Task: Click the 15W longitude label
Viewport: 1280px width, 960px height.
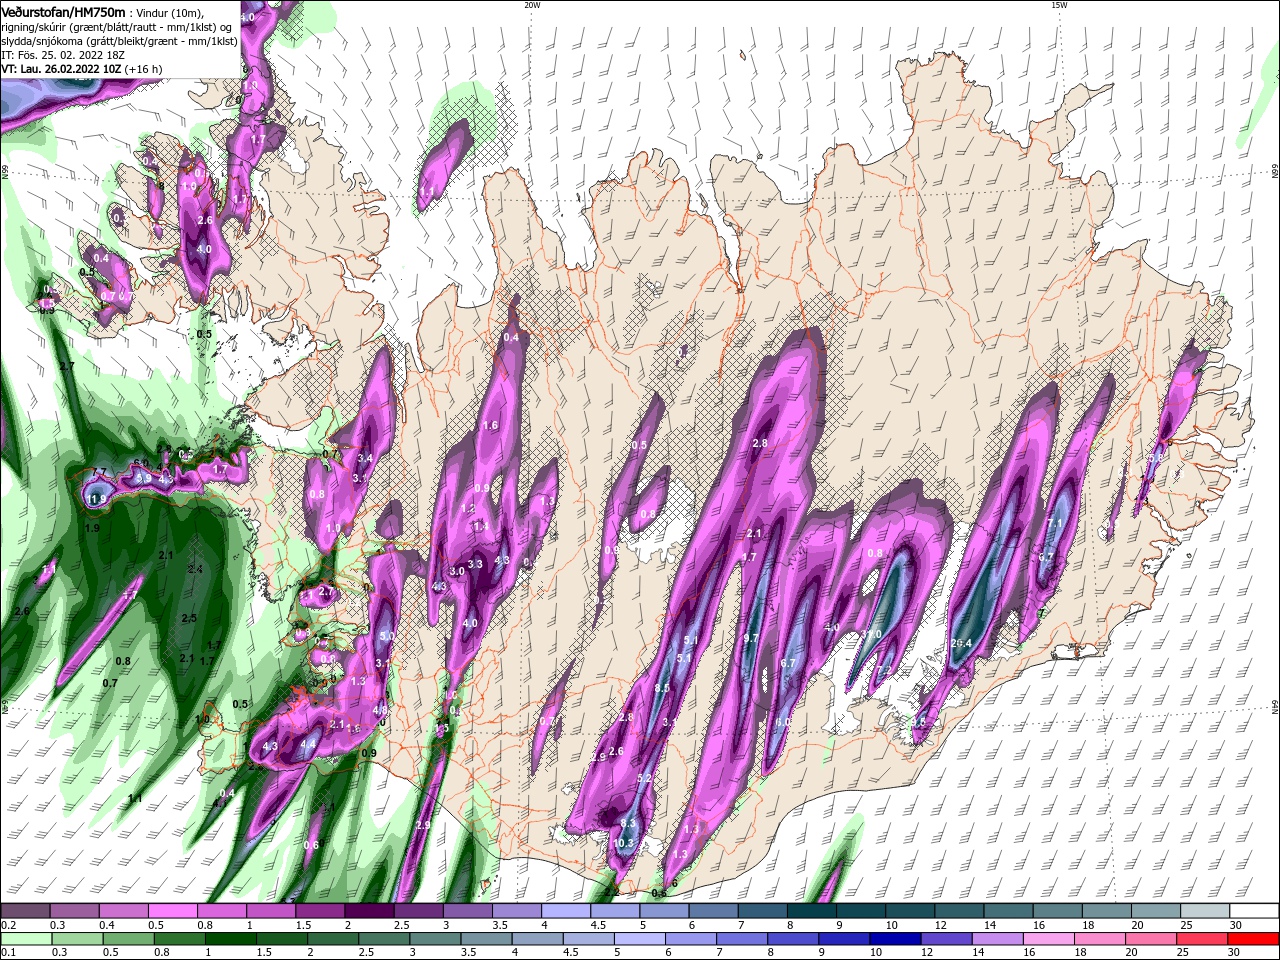Action: [1059, 4]
